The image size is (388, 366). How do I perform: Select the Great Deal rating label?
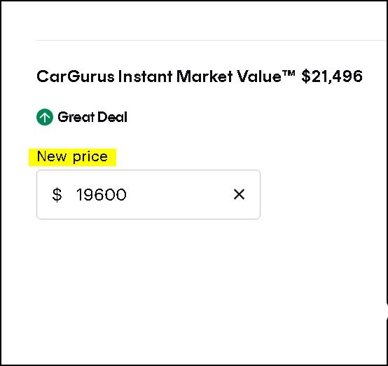pos(92,117)
